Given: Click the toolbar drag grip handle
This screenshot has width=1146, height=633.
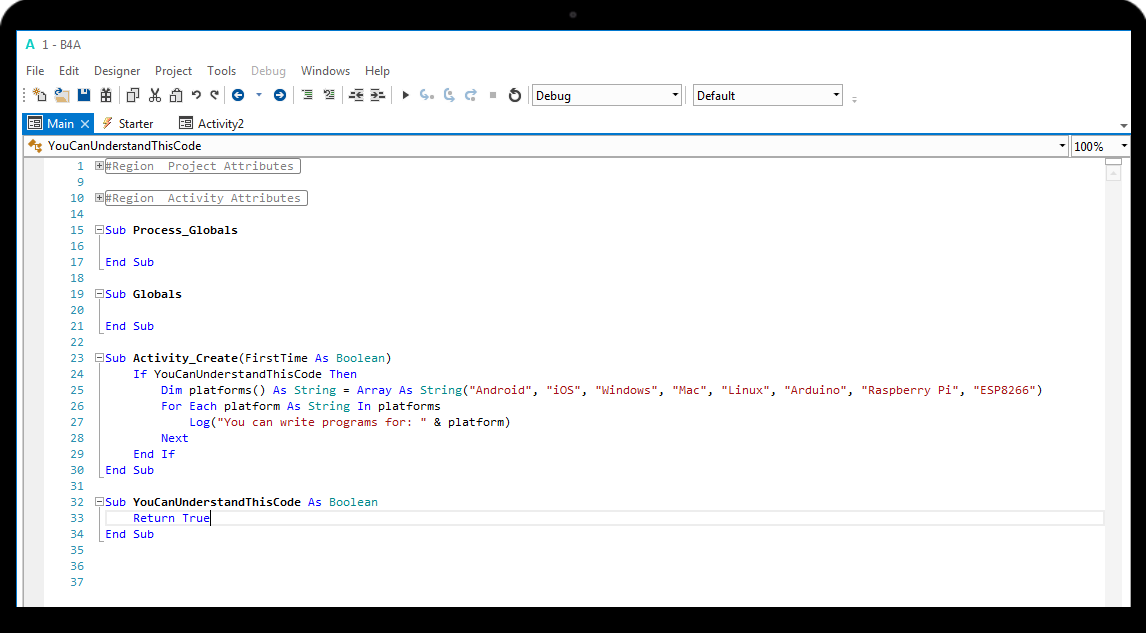Looking at the screenshot, I should pyautogui.click(x=25, y=95).
